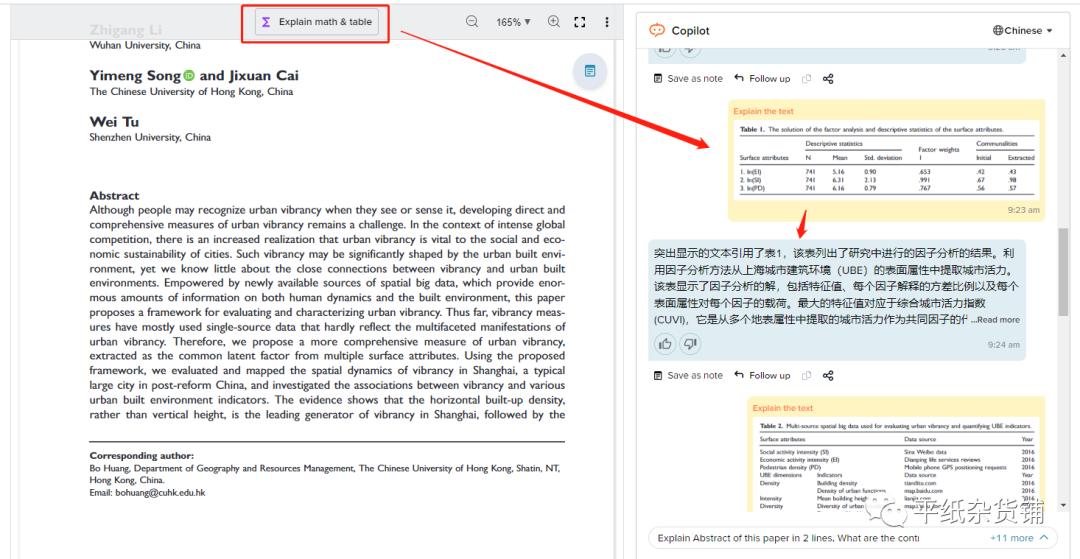Screen dimensions: 1080x559
Task: Zoom out the PDF with minus magnifier
Action: tap(472, 22)
